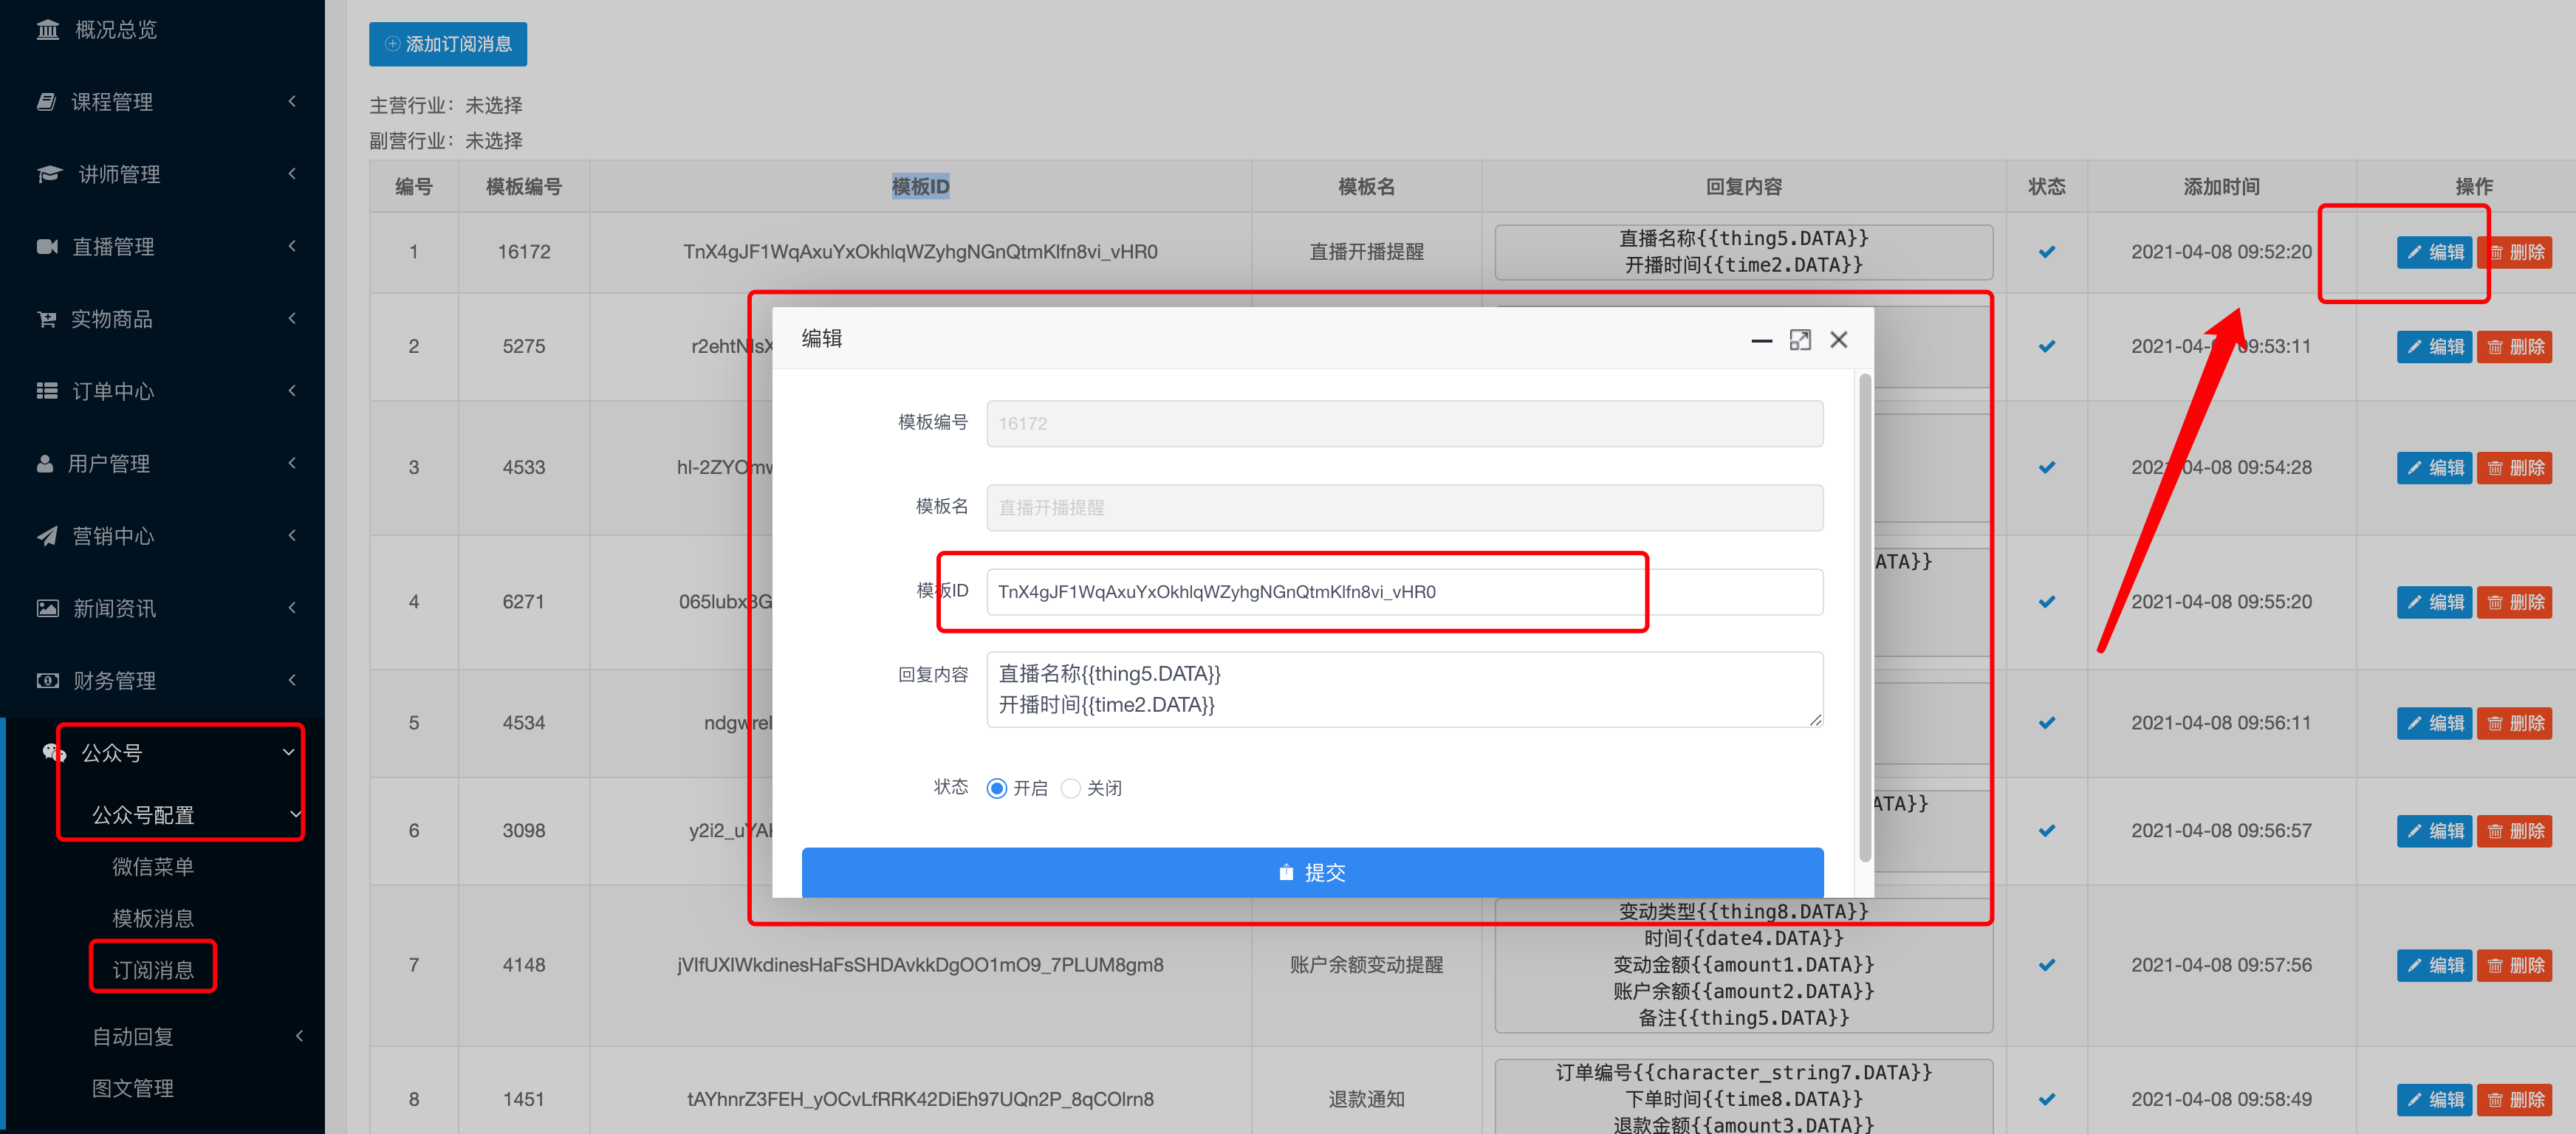Click the 用户管理 person icon
2576x1134 pixels.
pos(45,463)
